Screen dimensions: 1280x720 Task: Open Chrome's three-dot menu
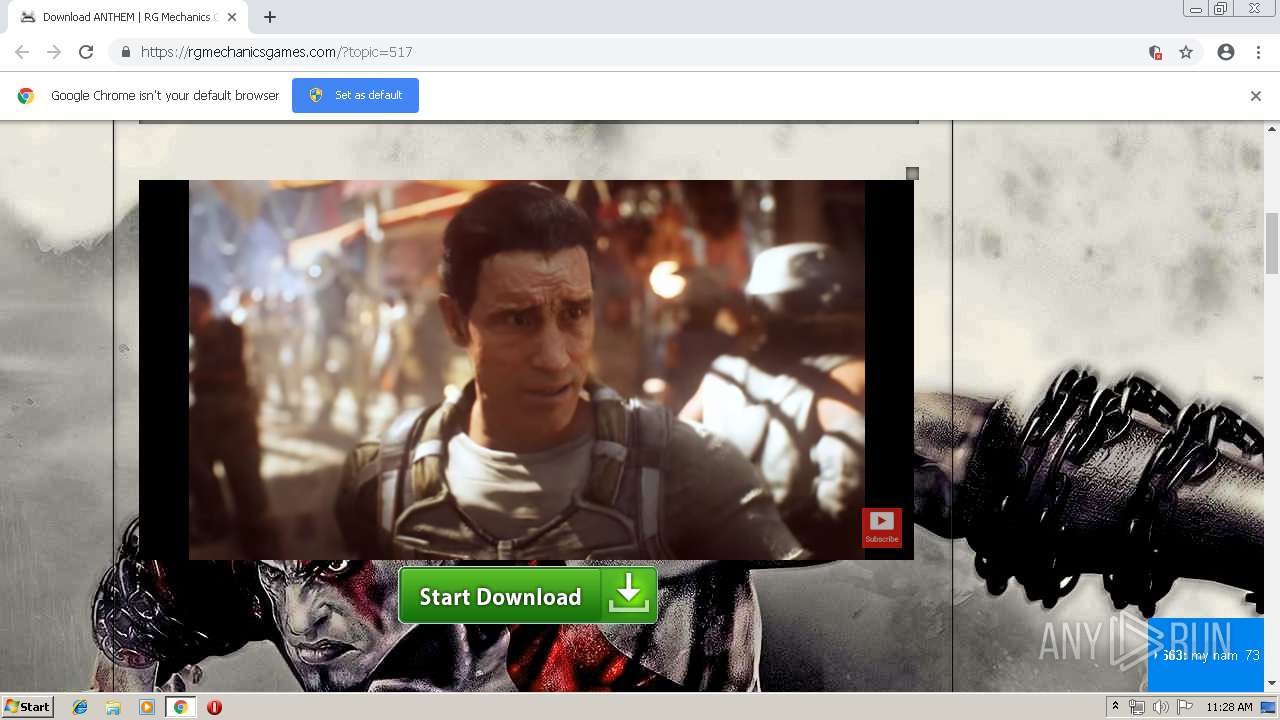tap(1258, 52)
